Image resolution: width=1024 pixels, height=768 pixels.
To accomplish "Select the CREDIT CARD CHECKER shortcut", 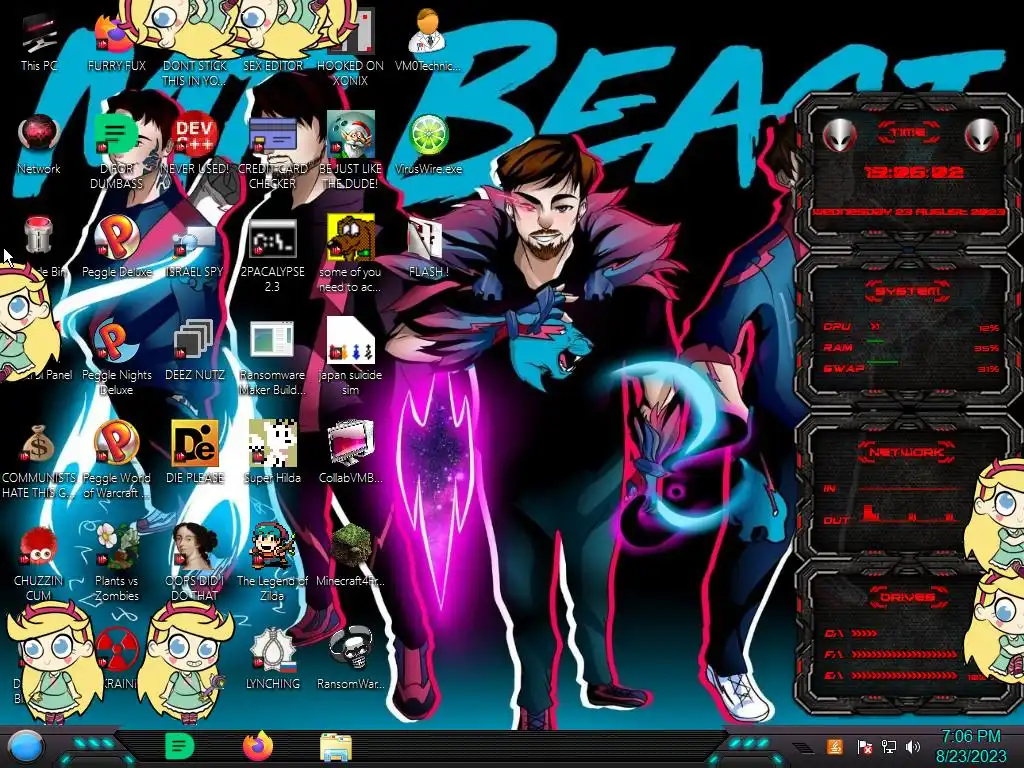I will click(272, 152).
